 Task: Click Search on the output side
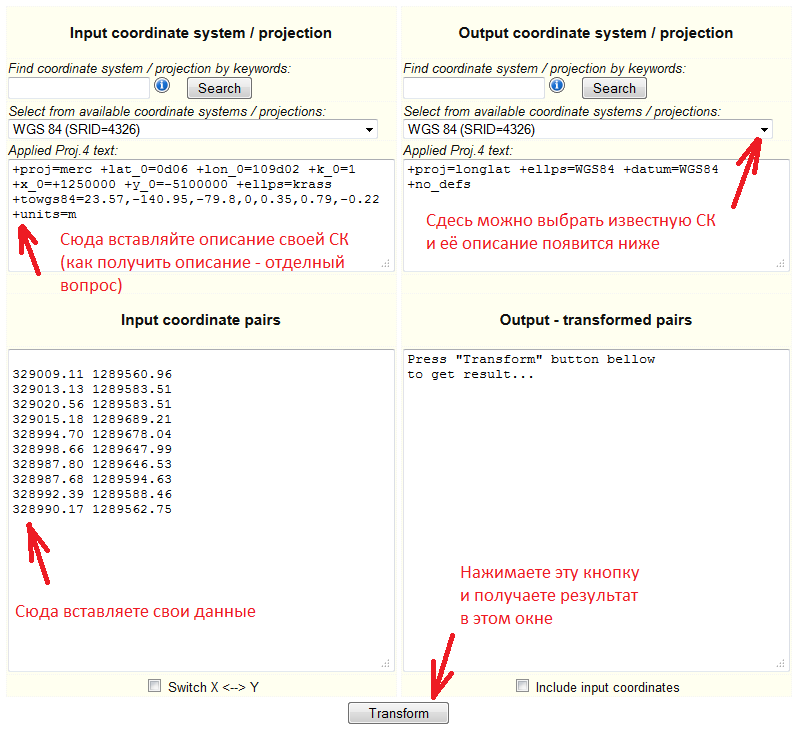click(x=613, y=88)
